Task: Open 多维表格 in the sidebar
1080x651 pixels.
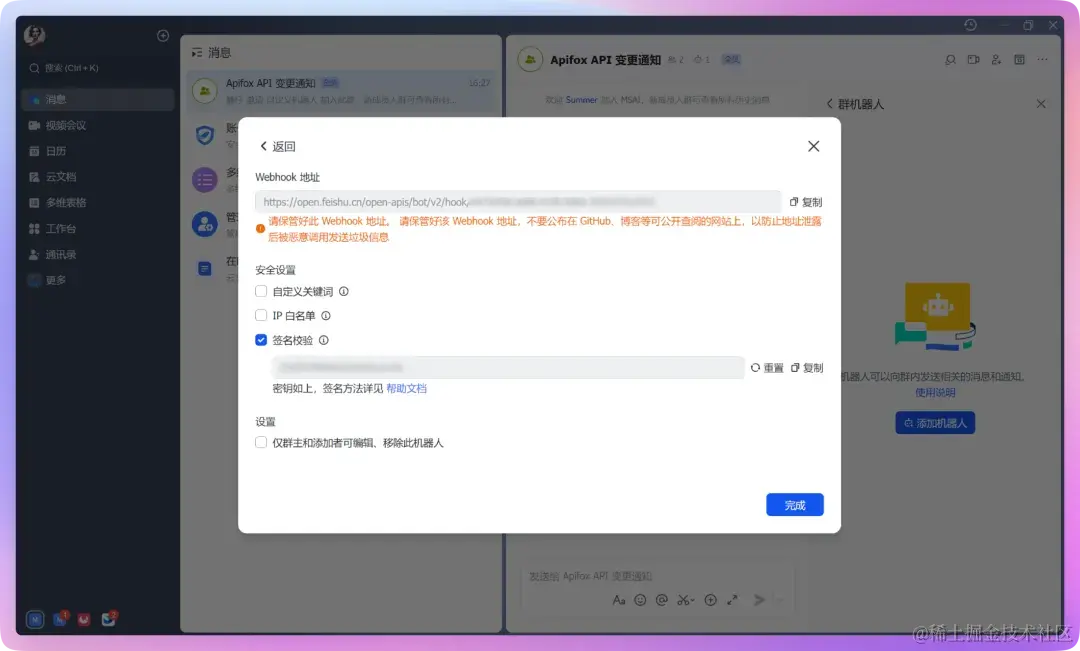Action: point(98,203)
